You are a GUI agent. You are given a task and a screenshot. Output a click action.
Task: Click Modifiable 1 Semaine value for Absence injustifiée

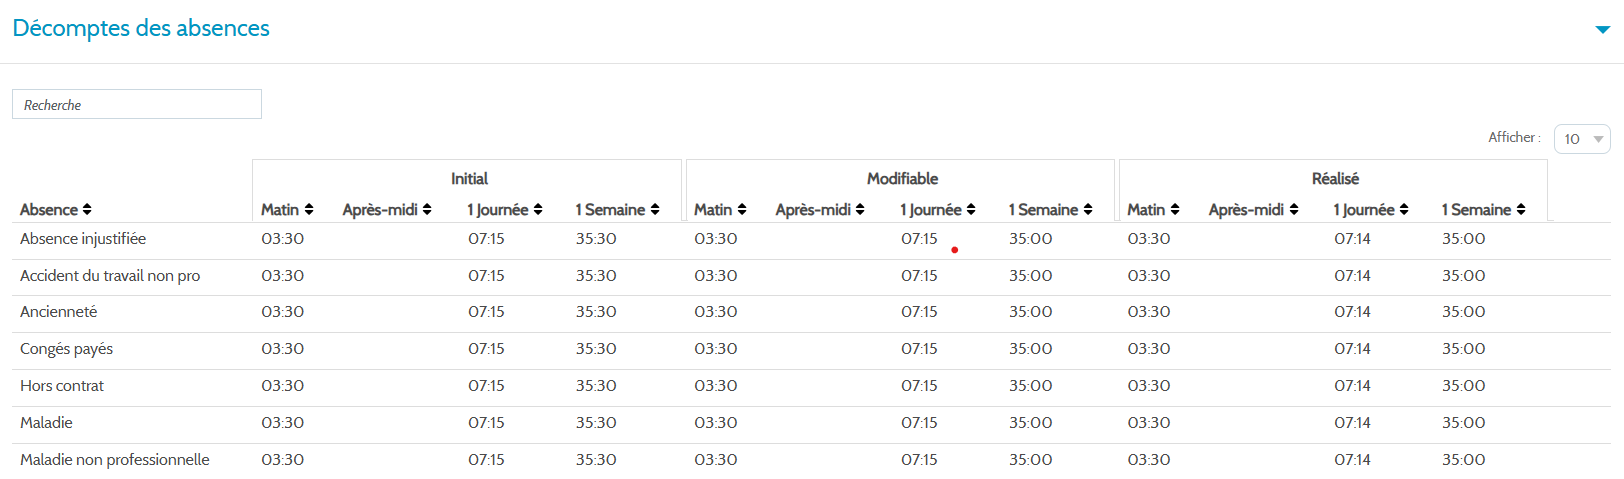[x=1030, y=239]
